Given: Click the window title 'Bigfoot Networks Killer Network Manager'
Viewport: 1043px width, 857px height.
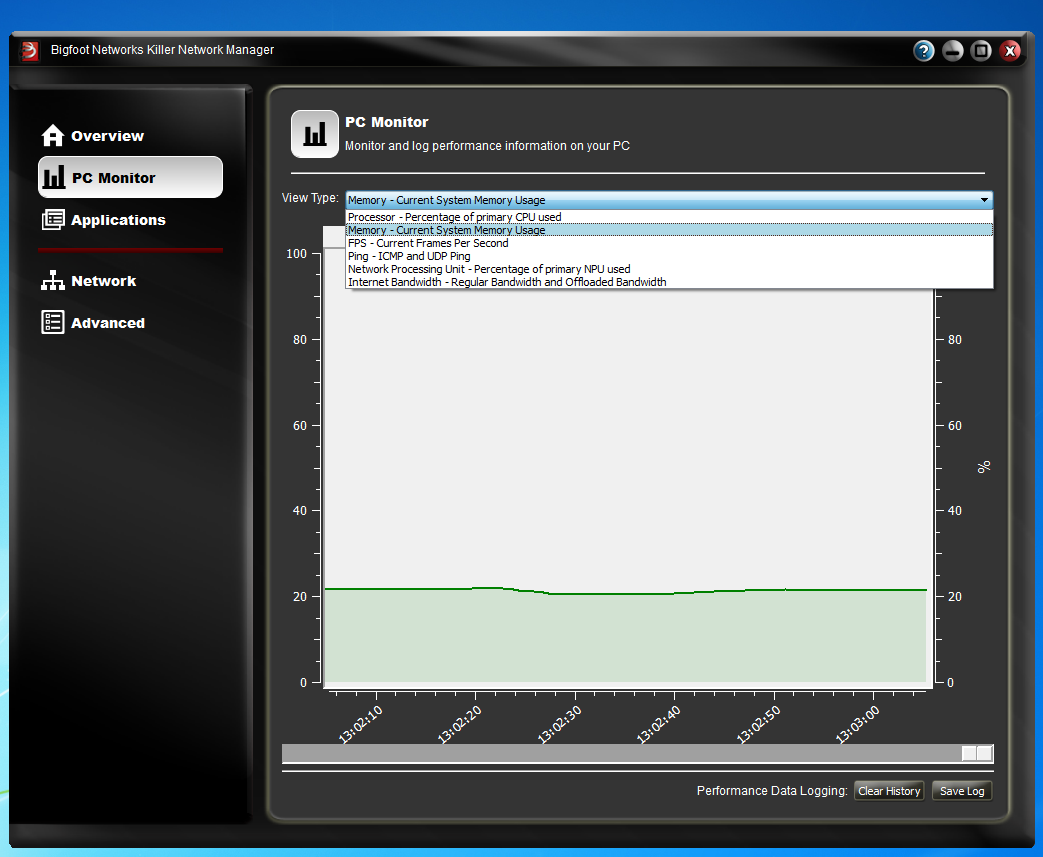Looking at the screenshot, I should [x=162, y=50].
